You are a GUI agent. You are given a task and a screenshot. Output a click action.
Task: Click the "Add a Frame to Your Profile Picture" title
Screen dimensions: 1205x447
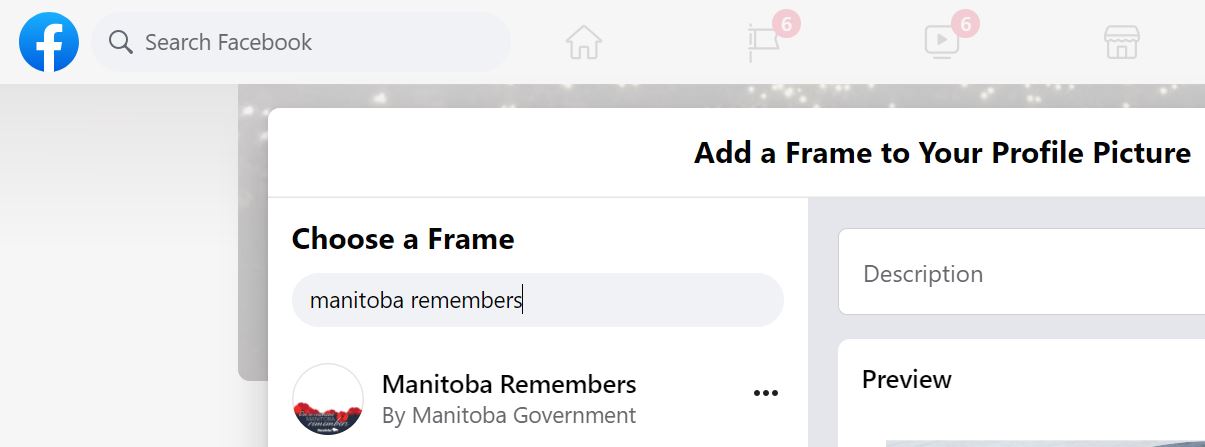click(942, 153)
